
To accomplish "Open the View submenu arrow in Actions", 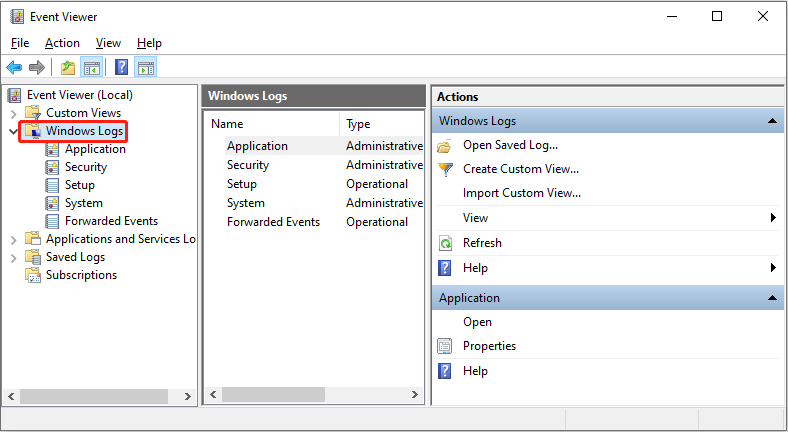I will (x=773, y=218).
